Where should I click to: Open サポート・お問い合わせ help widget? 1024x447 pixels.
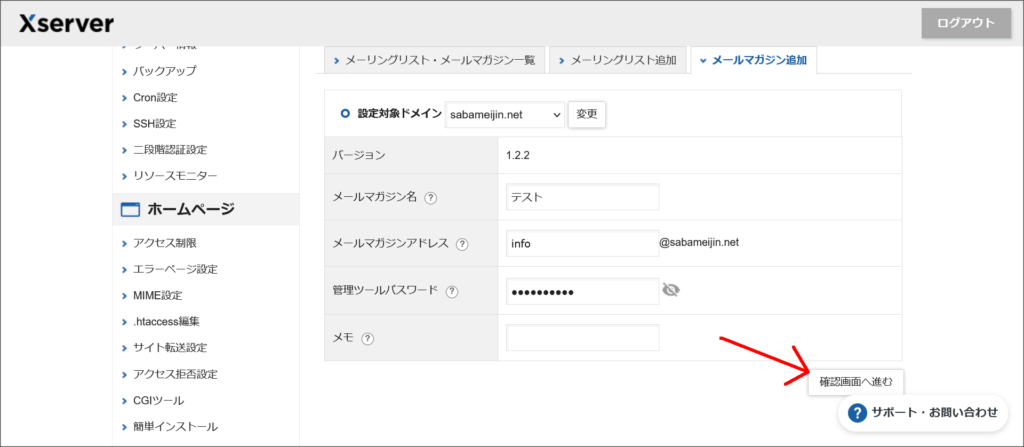[x=923, y=412]
